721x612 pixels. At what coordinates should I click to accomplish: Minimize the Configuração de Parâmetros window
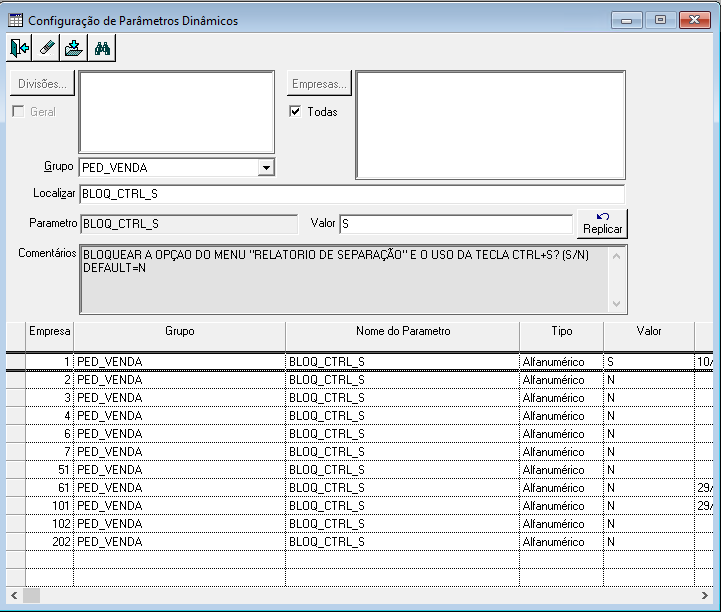pyautogui.click(x=626, y=20)
